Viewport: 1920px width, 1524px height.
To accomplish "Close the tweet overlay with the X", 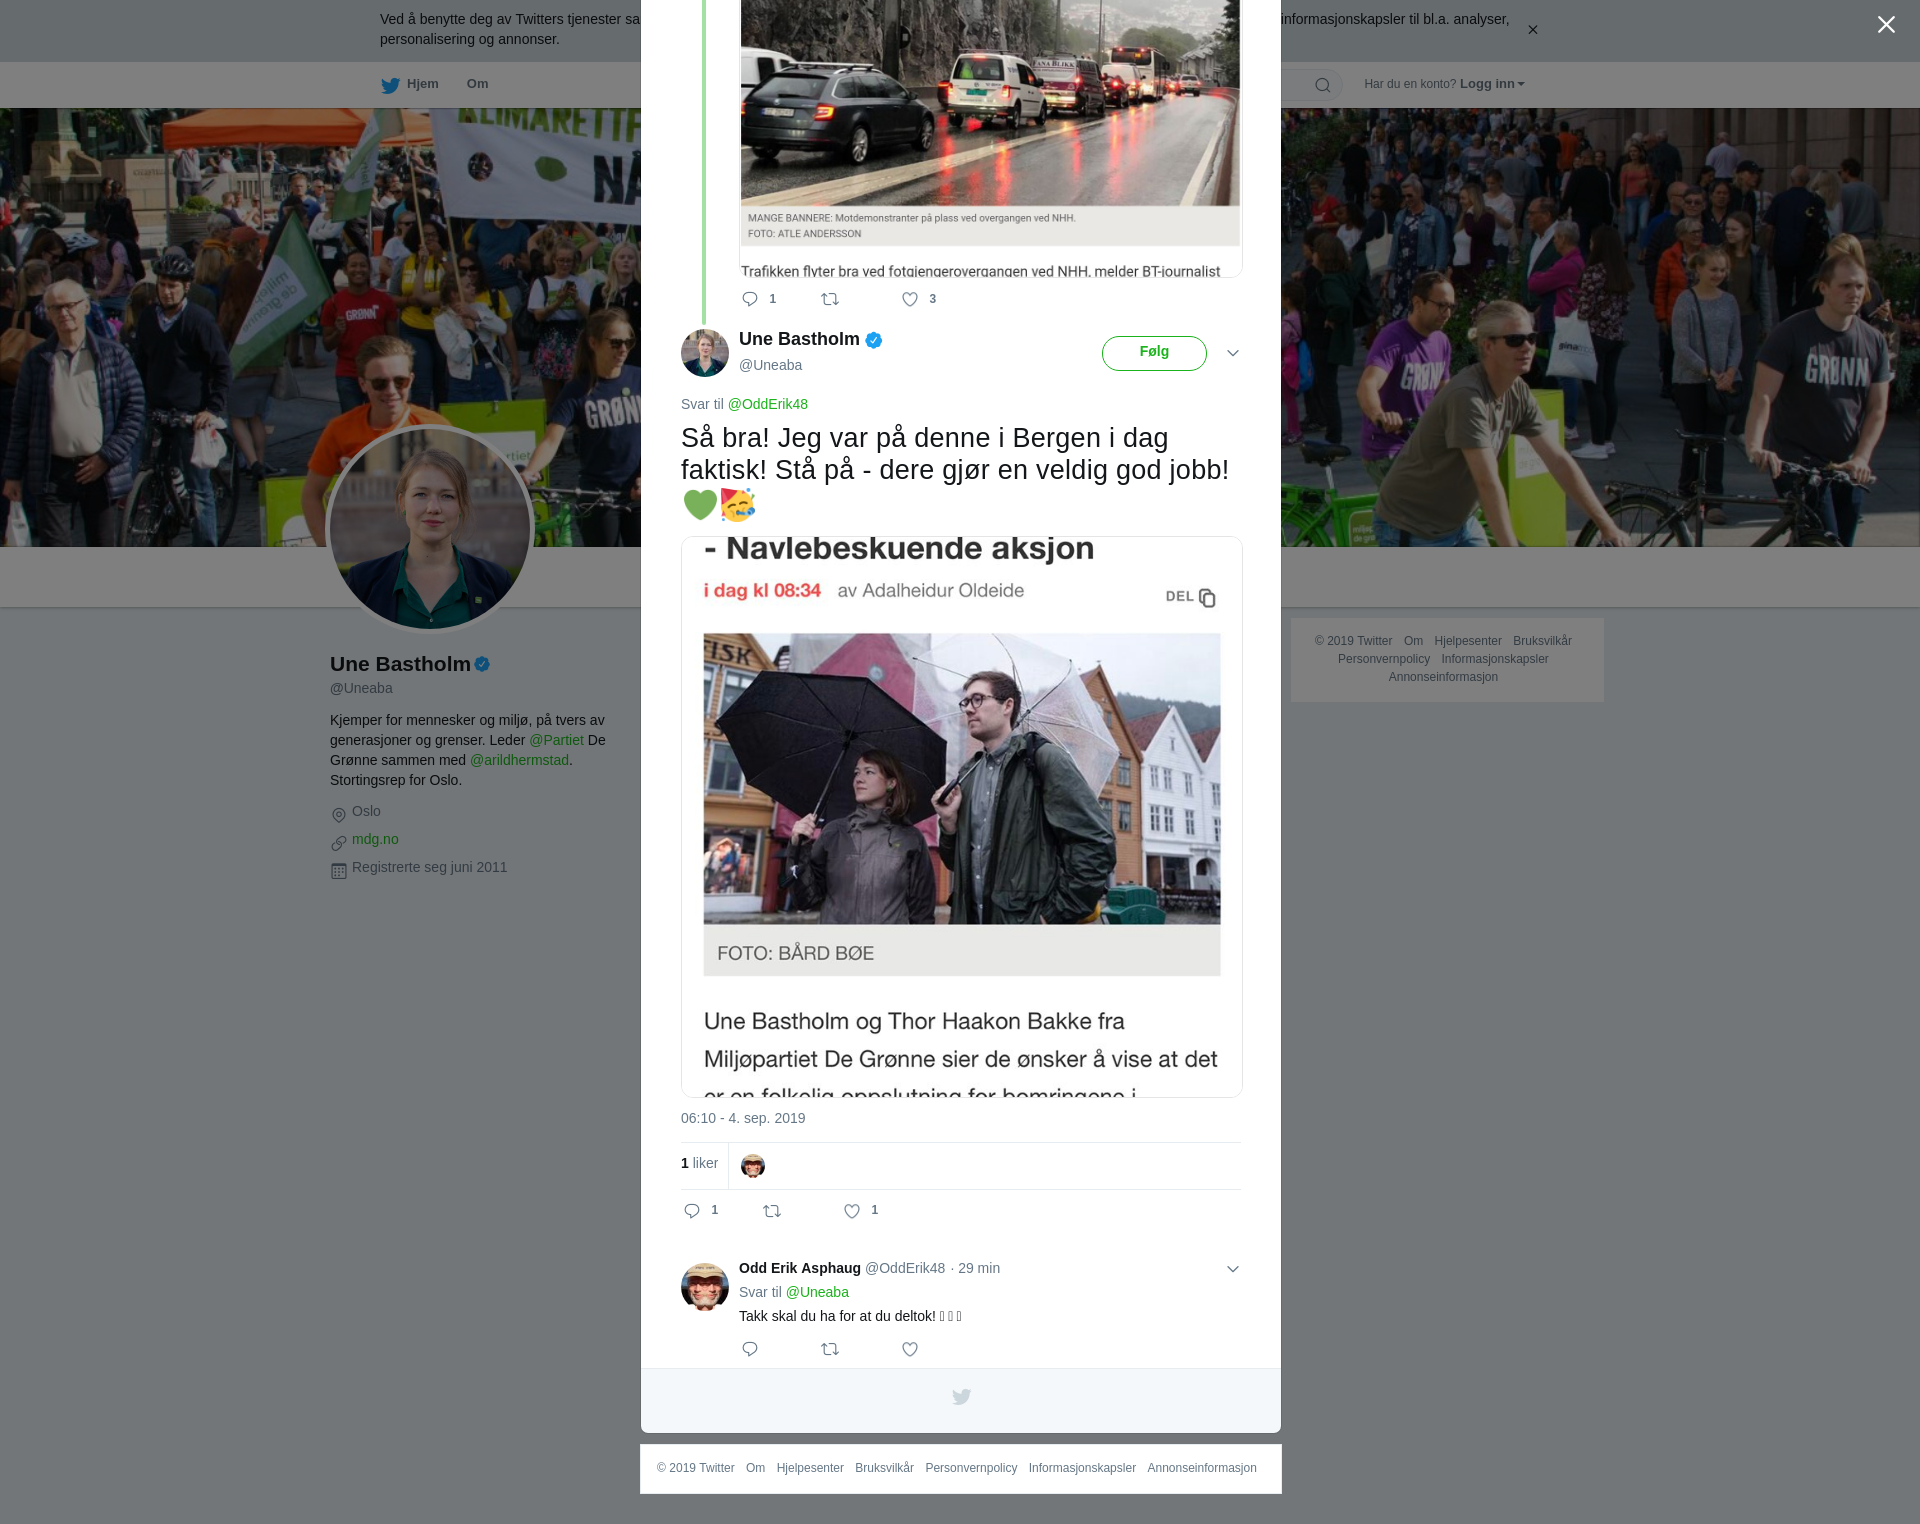I will point(1886,25).
